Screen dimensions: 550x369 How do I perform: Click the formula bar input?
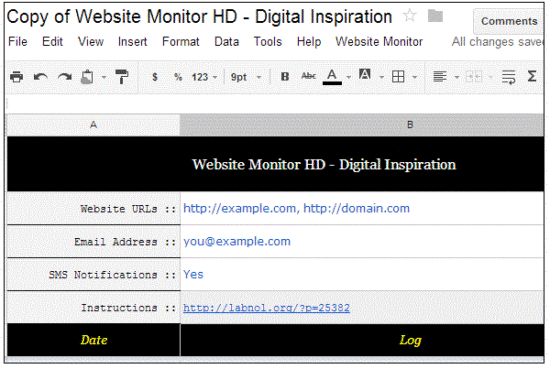click(x=275, y=104)
